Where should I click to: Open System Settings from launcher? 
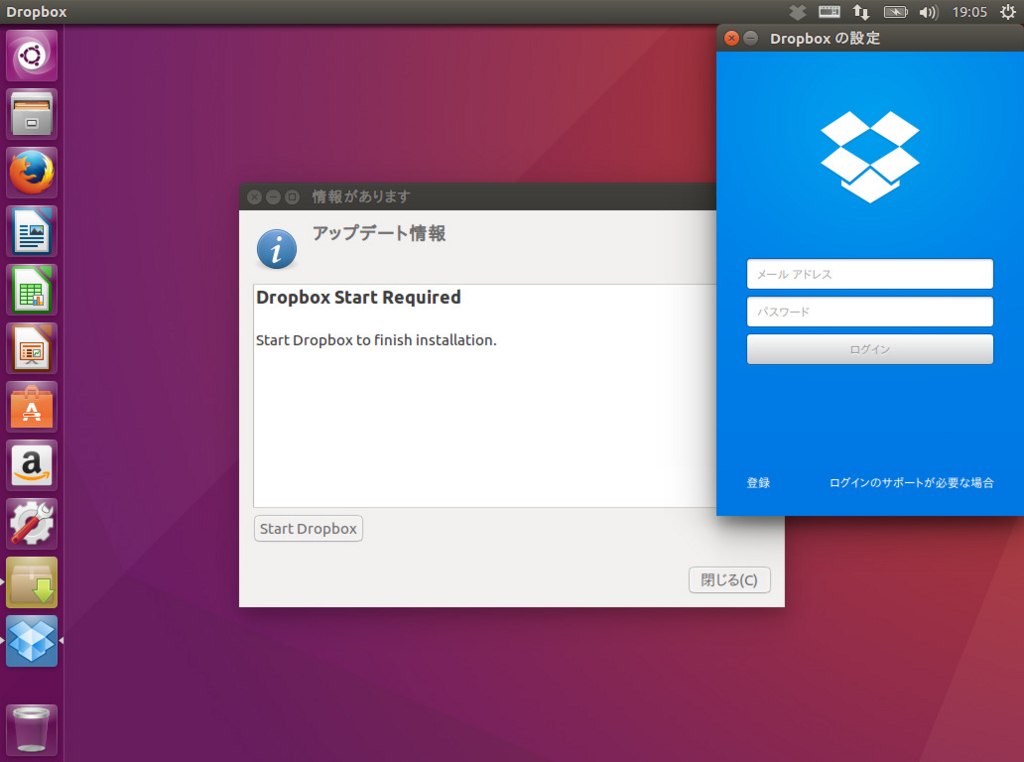pyautogui.click(x=31, y=524)
